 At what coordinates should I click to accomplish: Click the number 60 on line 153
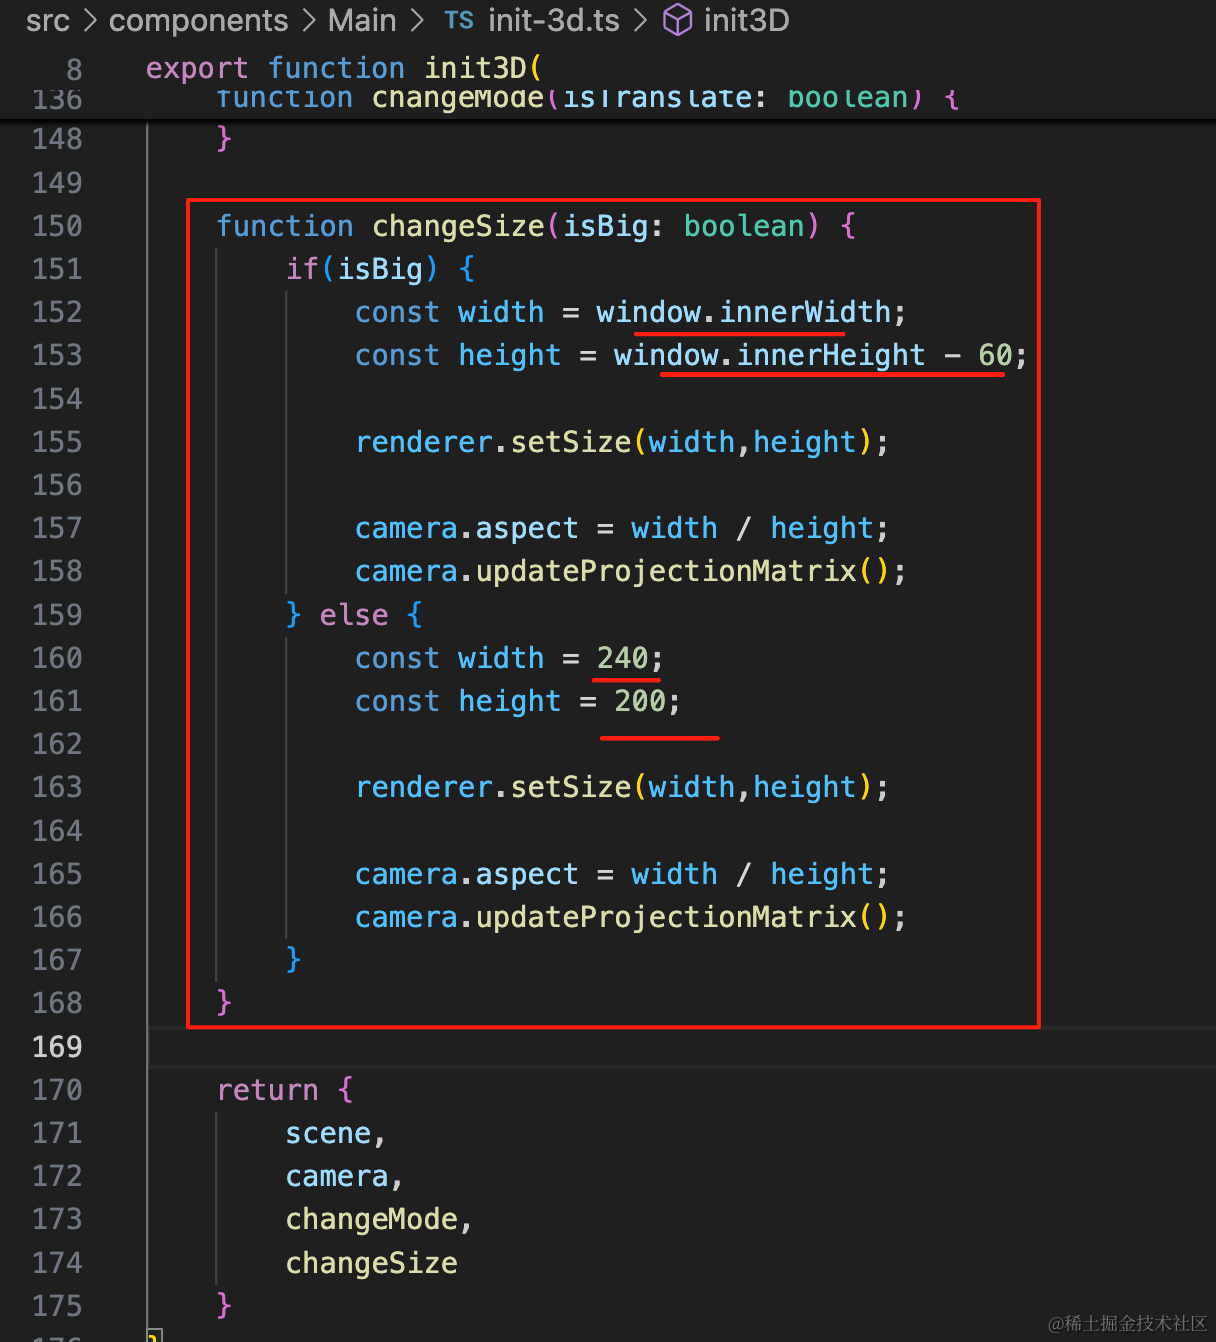(995, 355)
